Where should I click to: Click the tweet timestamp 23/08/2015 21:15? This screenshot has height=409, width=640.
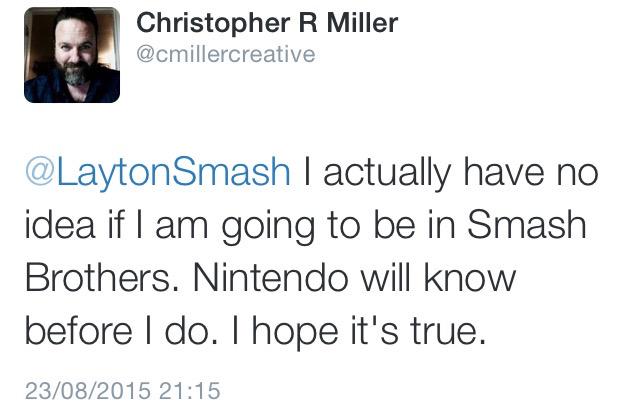click(x=123, y=390)
